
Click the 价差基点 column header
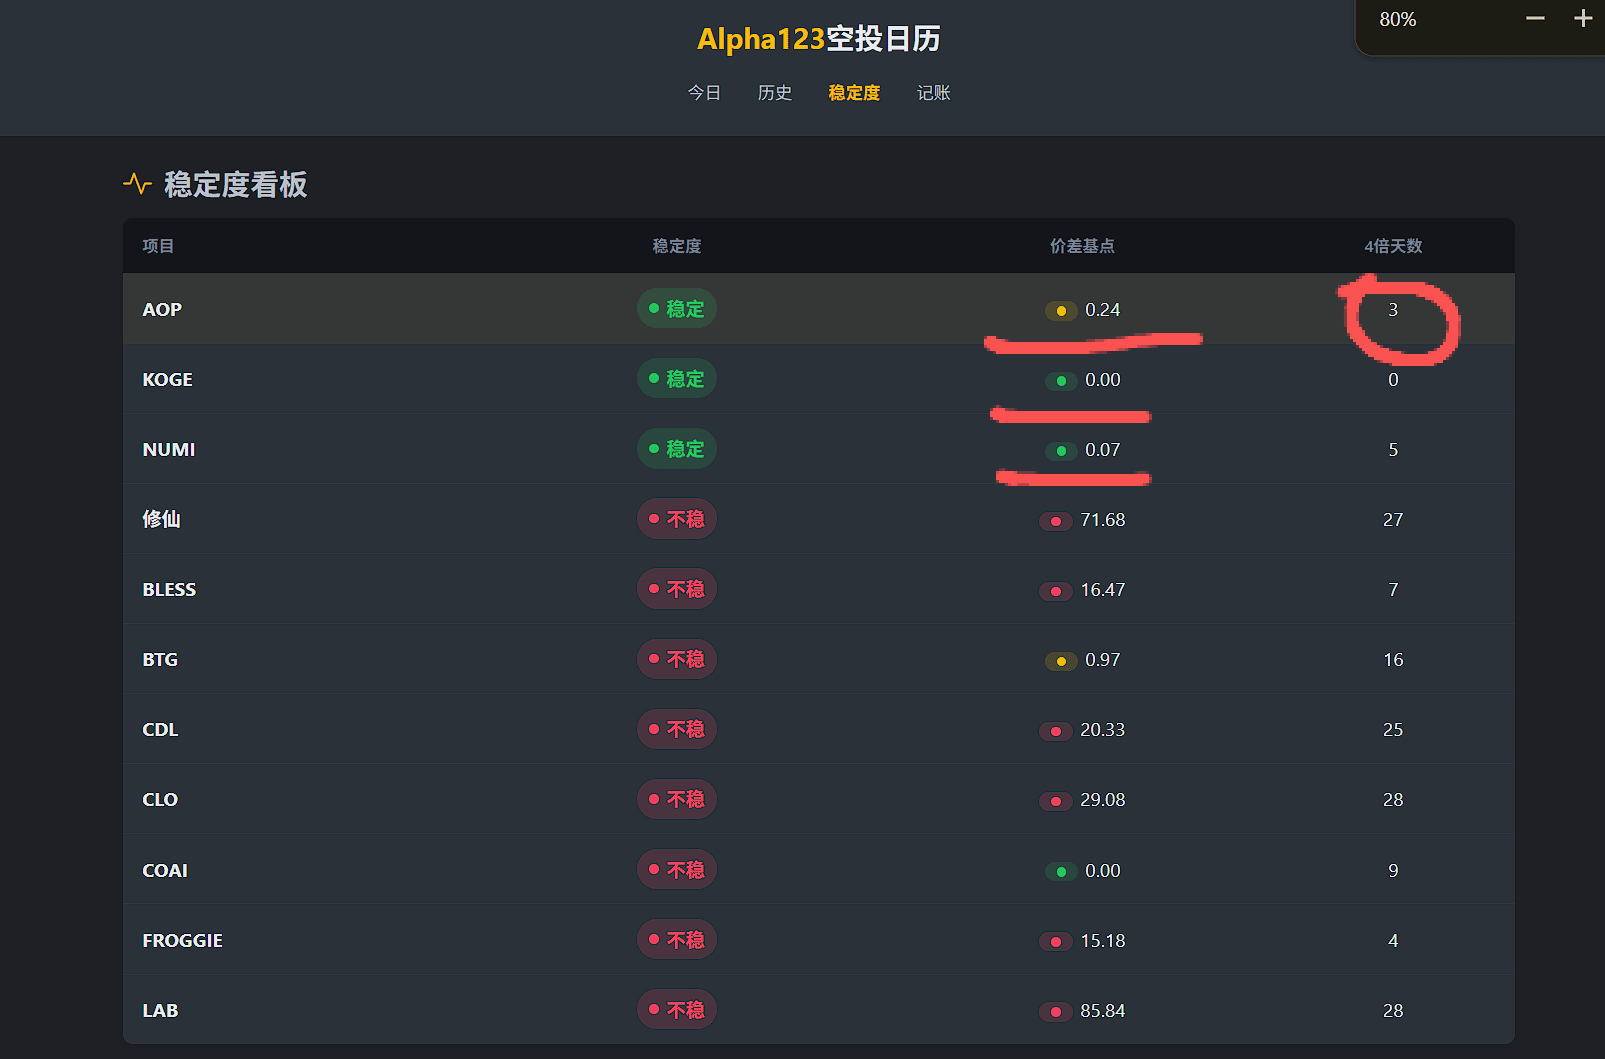[x=1082, y=246]
